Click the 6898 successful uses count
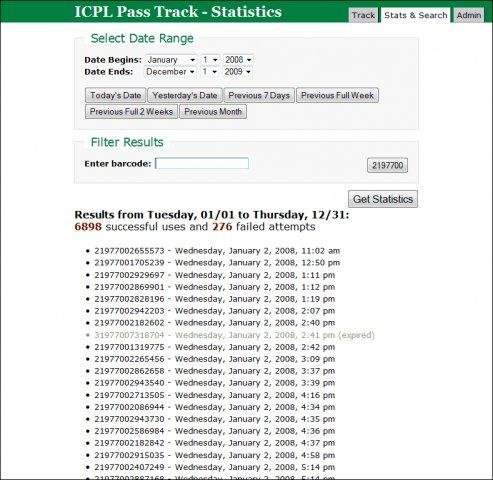The width and height of the screenshot is (493, 480). (88, 227)
